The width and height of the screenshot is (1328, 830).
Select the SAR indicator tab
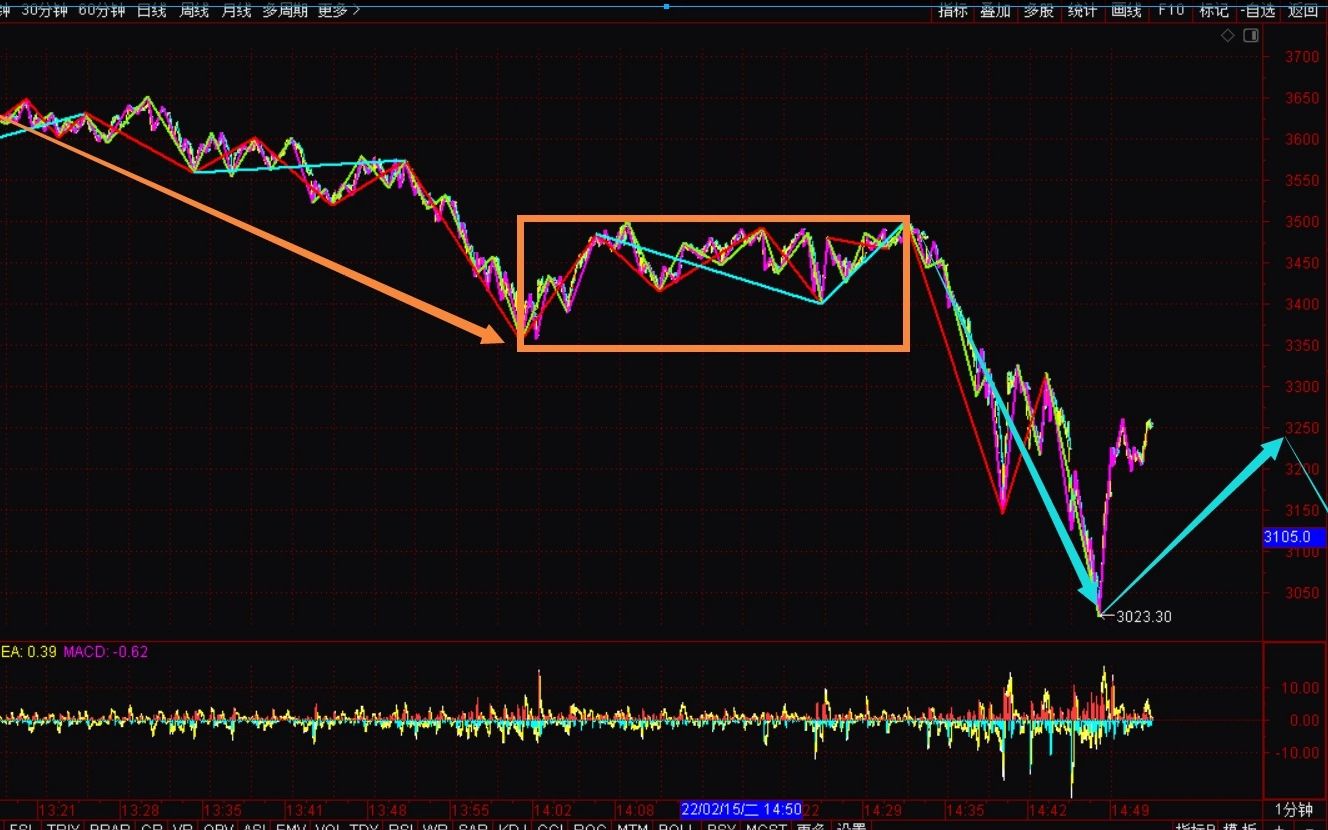473,826
